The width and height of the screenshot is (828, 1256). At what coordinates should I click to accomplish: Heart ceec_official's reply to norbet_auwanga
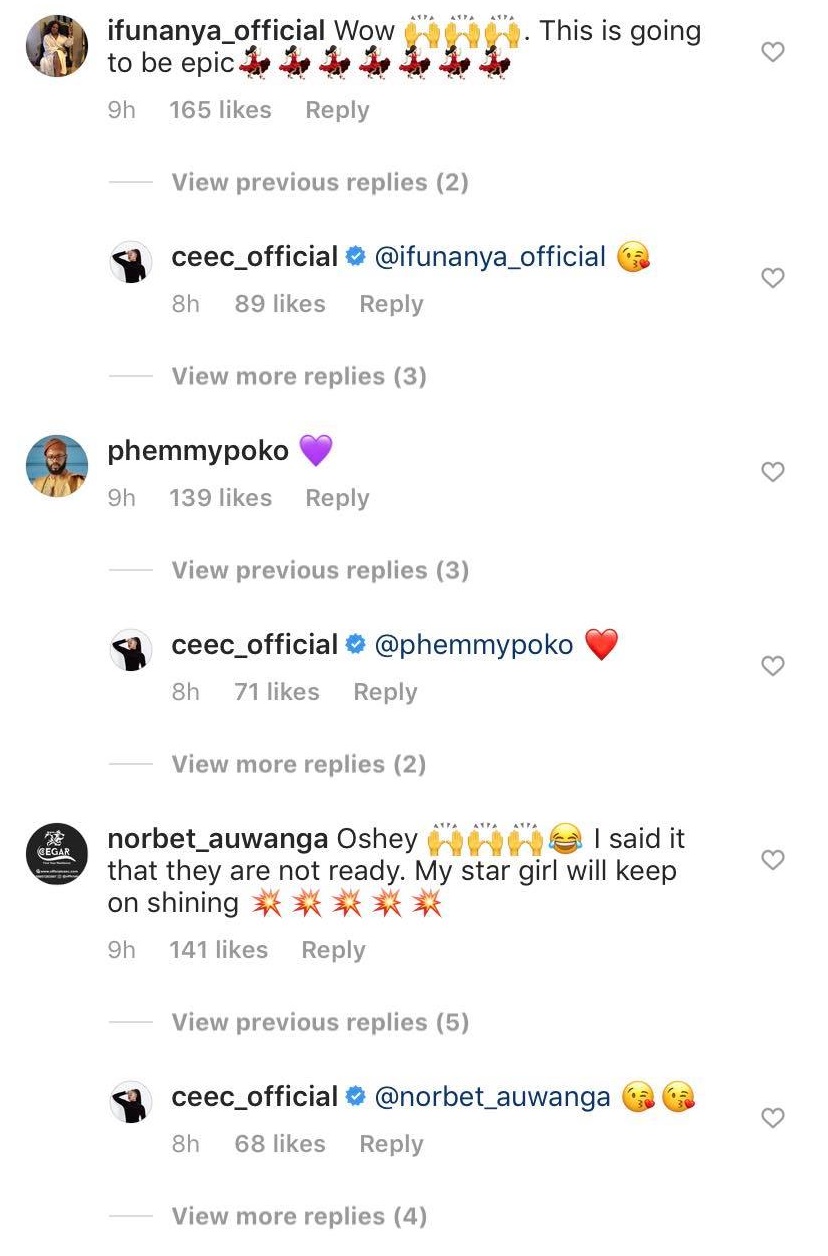pyautogui.click(x=773, y=1118)
